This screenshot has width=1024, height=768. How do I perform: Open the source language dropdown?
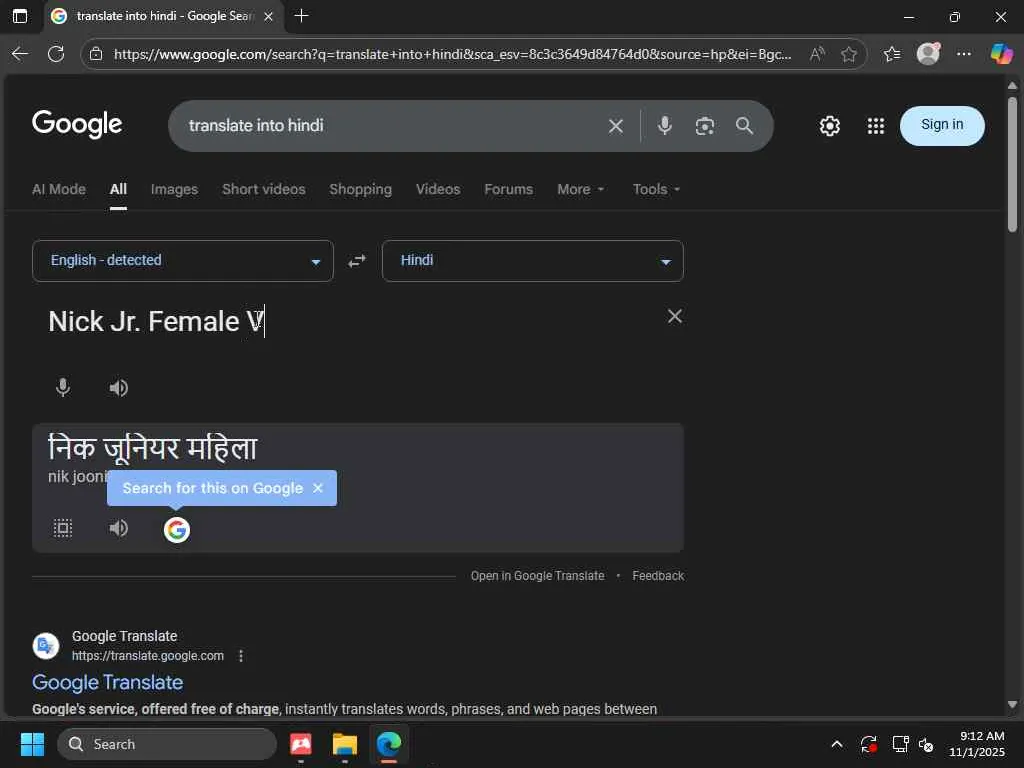(x=183, y=261)
